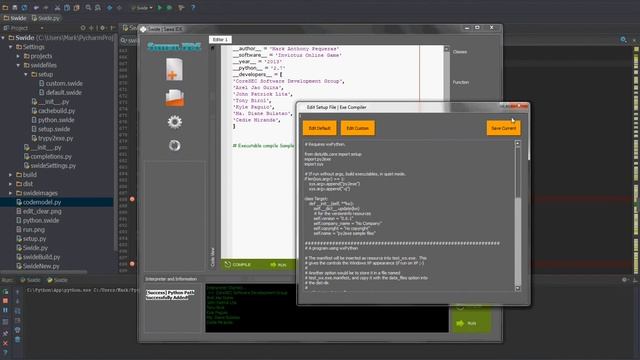Click the open file icon in Swide sidebar
This screenshot has height=360, width=640.
pyautogui.click(x=175, y=98)
